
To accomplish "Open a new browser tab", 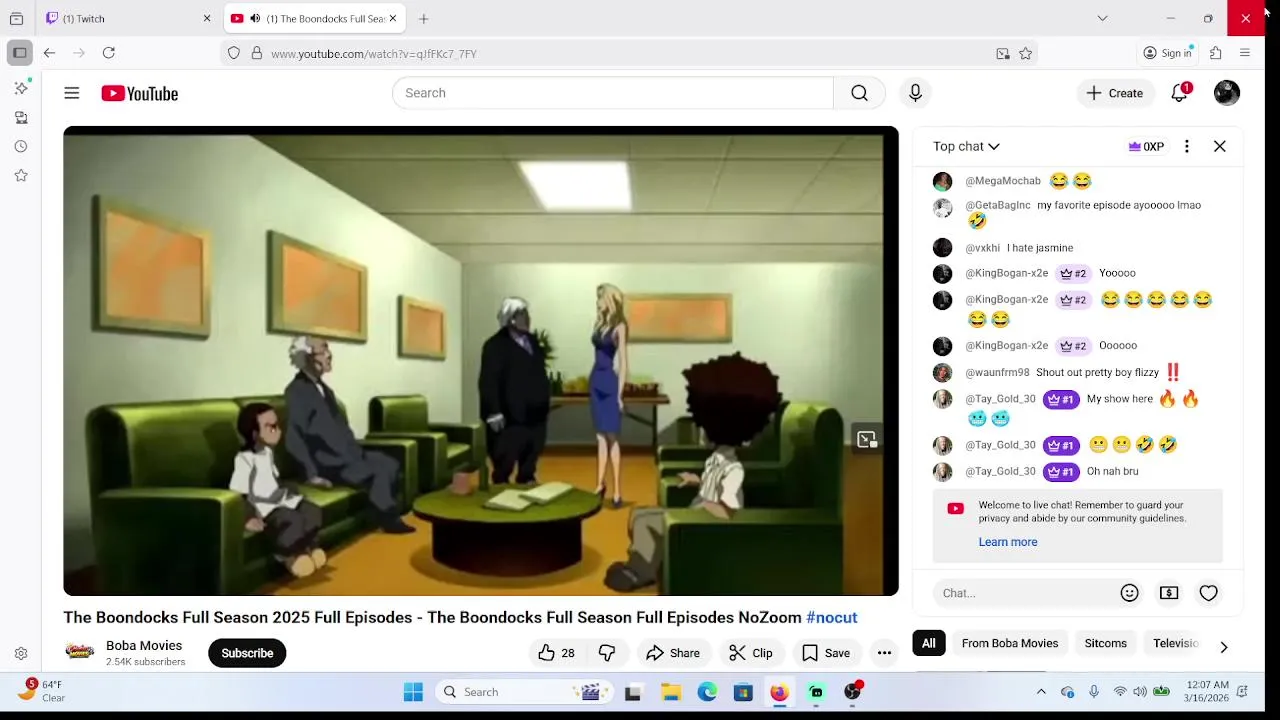I will coord(424,18).
